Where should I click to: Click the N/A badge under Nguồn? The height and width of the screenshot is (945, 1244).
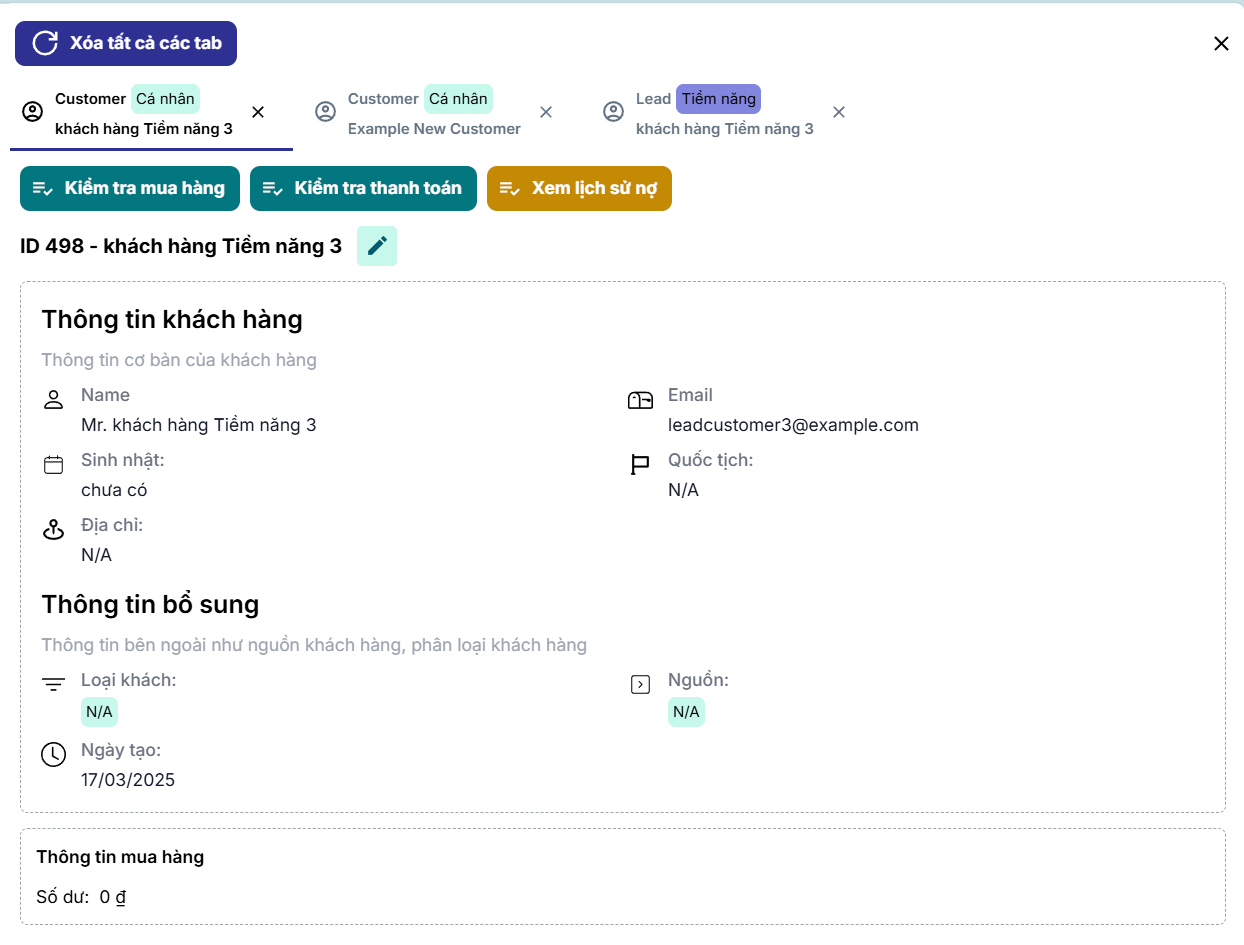pyautogui.click(x=686, y=712)
